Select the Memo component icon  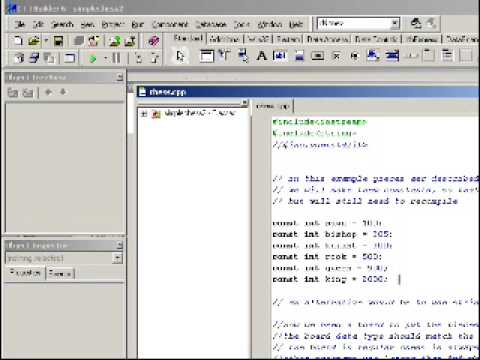pos(299,56)
